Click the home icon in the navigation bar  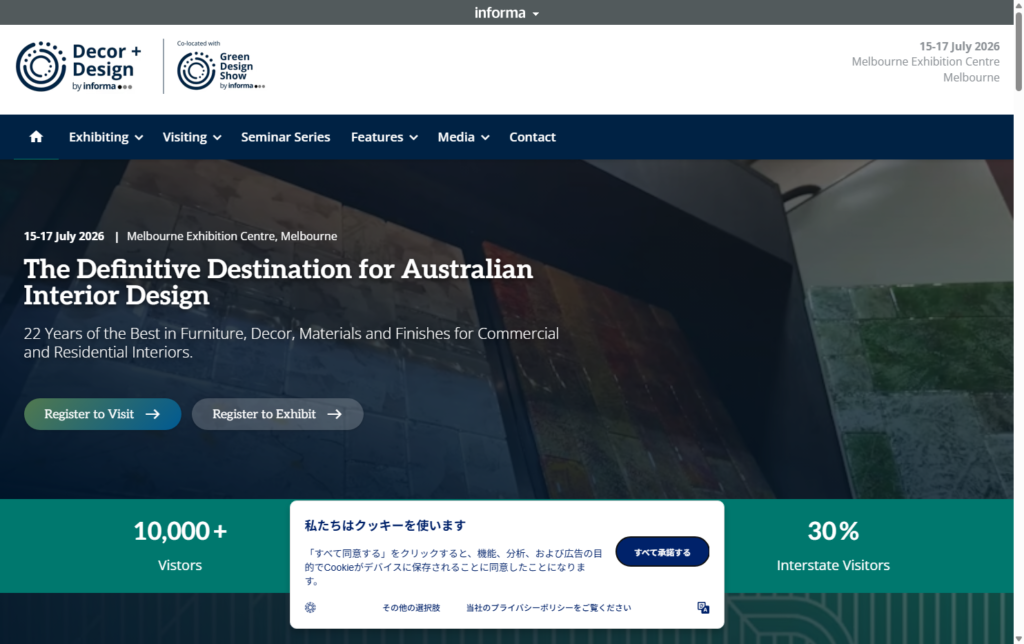coord(36,136)
